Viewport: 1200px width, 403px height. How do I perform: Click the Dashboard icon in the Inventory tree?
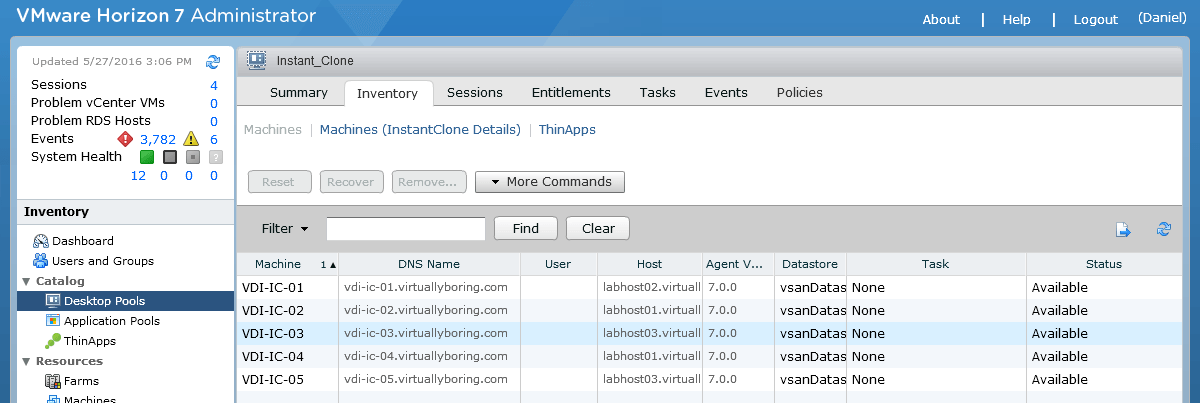click(x=41, y=241)
